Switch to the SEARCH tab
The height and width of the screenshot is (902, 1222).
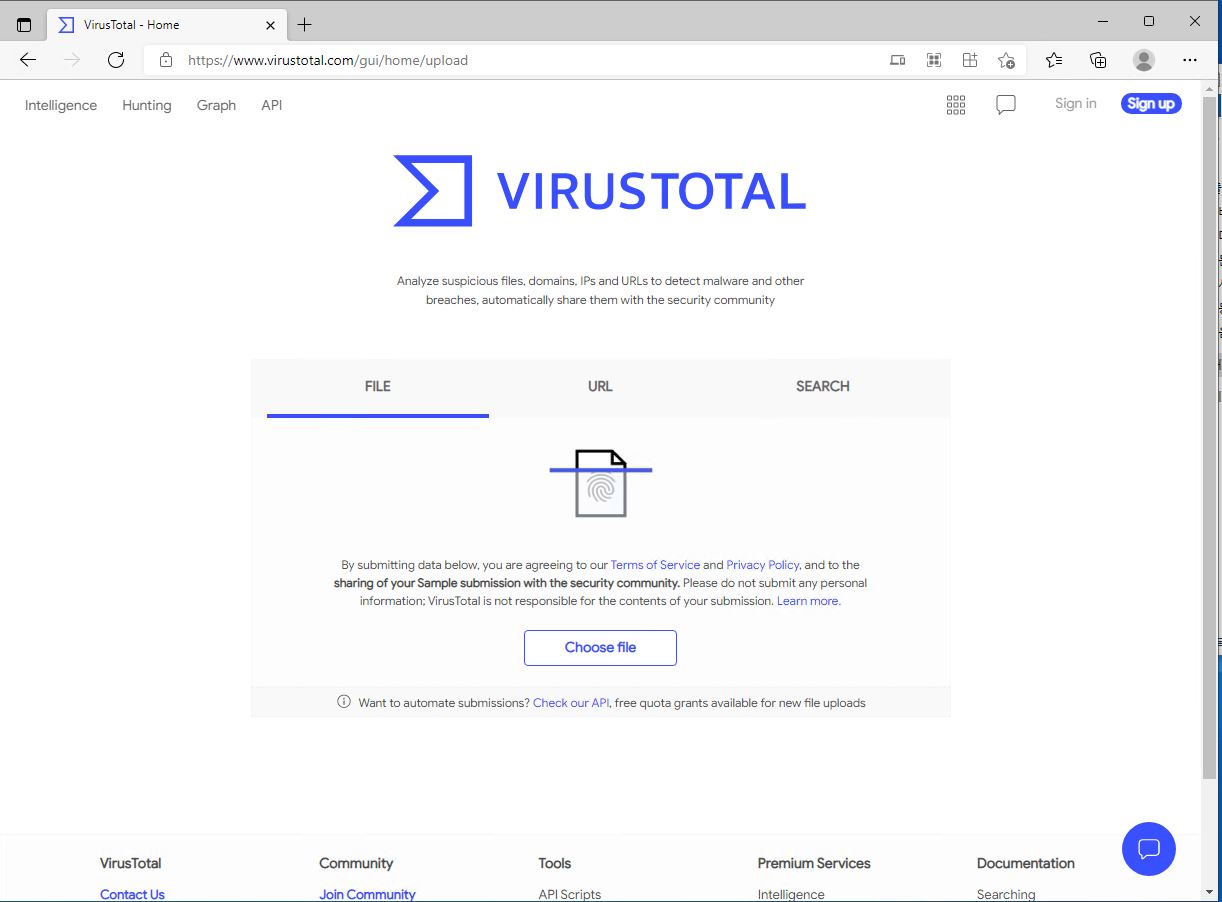click(823, 387)
